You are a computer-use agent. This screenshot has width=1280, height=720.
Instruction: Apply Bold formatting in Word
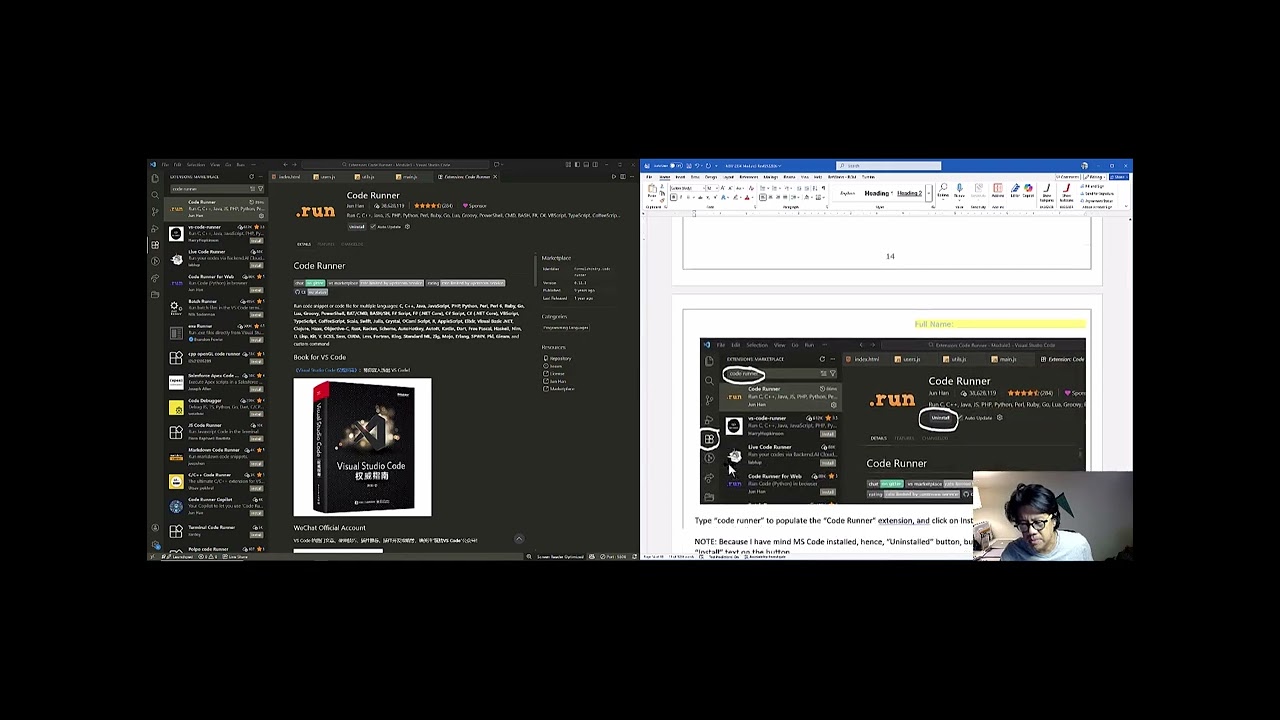[673, 197]
